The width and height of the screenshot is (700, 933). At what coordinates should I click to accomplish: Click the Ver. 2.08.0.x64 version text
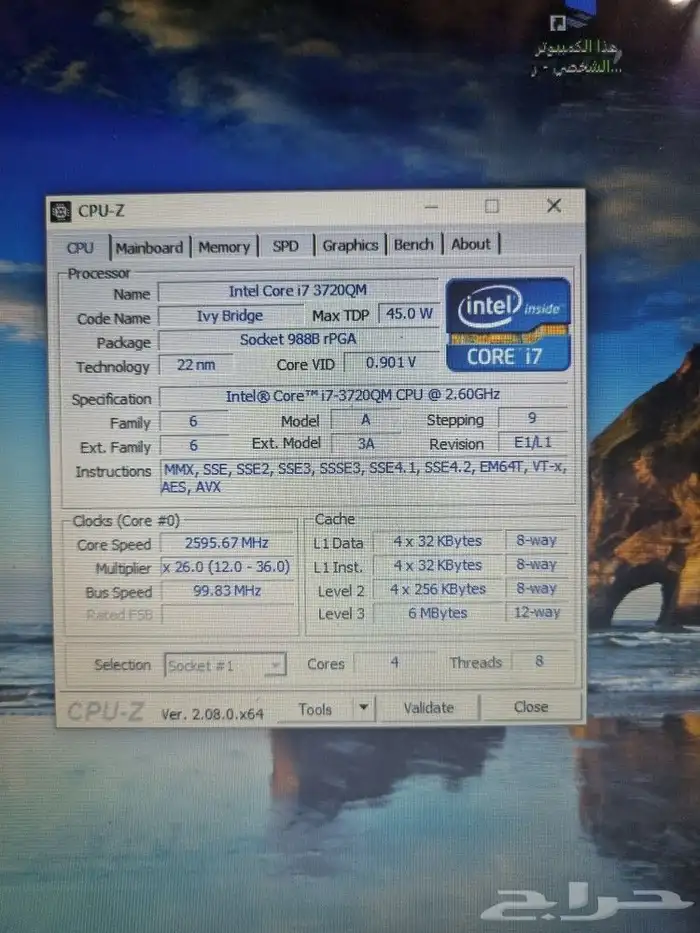click(212, 714)
